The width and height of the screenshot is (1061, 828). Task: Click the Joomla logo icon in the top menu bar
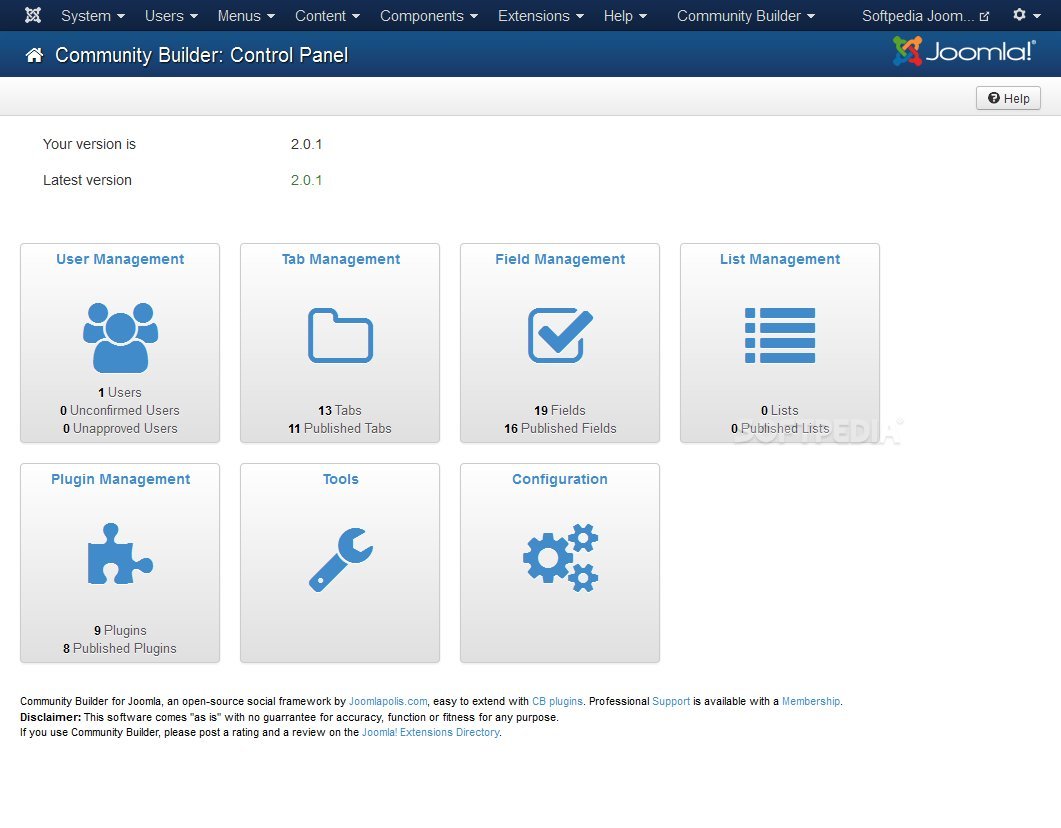point(32,15)
